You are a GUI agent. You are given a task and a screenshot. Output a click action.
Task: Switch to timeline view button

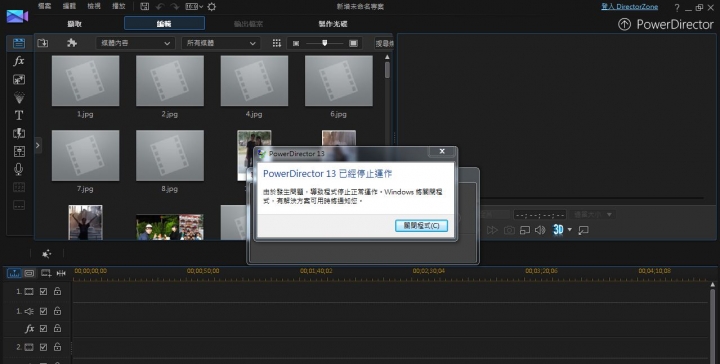tap(14, 273)
